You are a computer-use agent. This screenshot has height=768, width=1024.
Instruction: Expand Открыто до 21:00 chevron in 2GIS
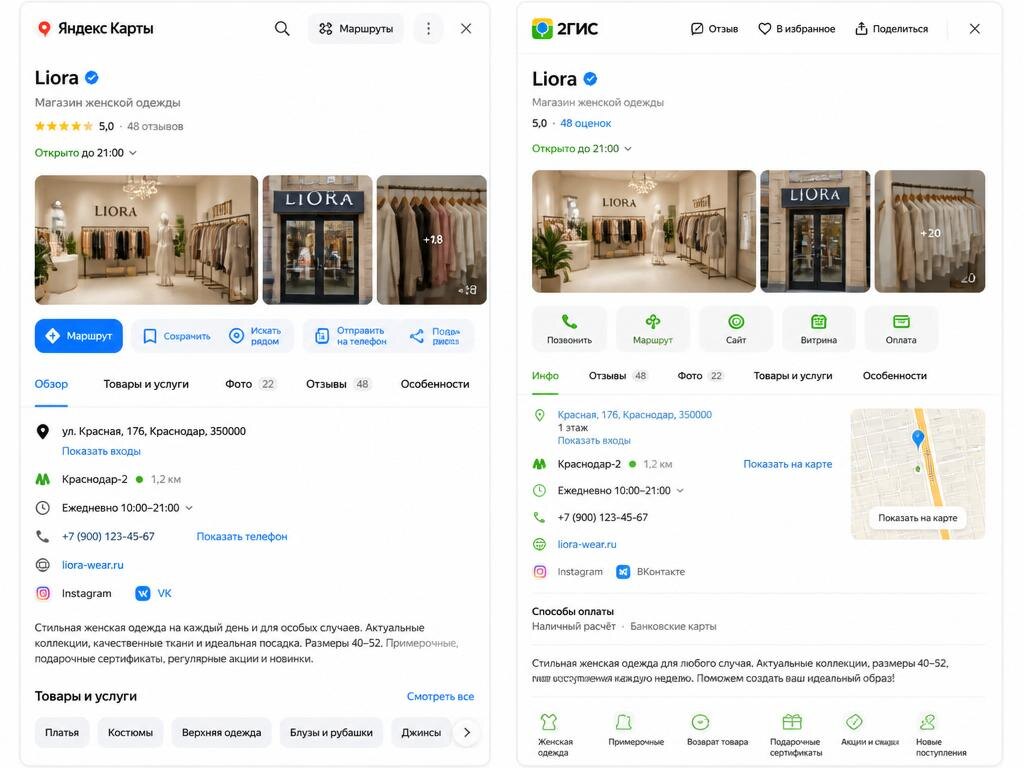[628, 149]
